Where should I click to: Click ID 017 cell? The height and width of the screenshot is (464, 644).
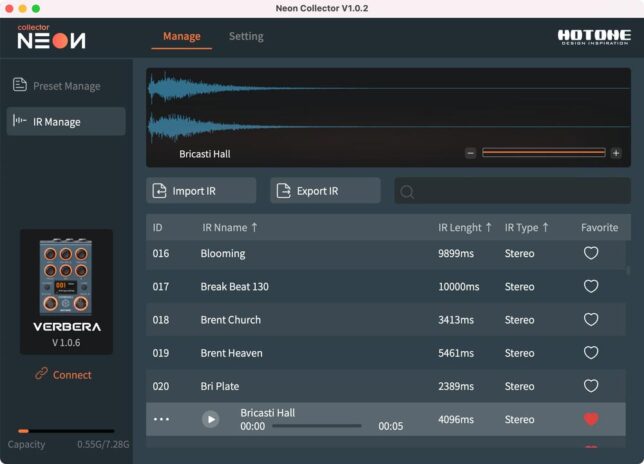(x=161, y=287)
